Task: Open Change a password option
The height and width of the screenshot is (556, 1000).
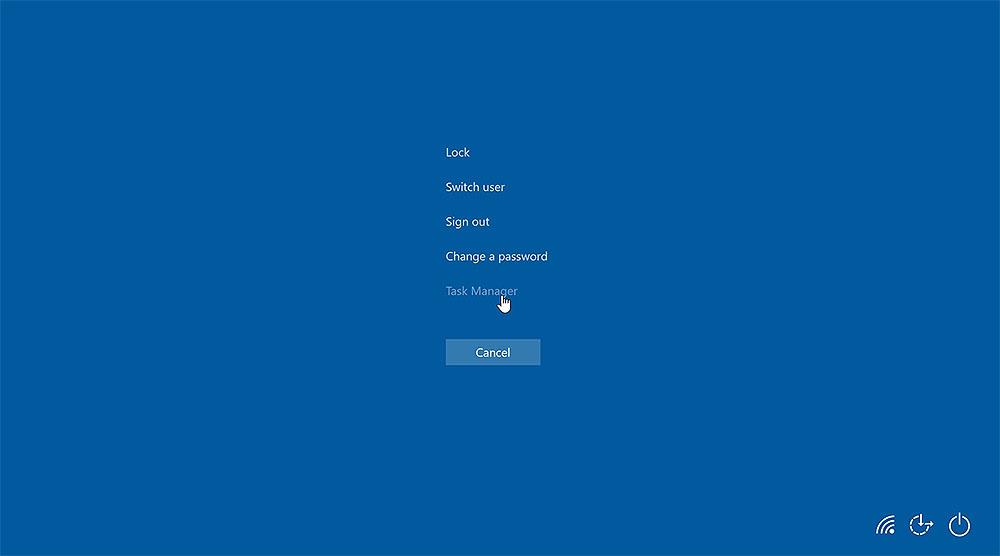Action: [496, 256]
